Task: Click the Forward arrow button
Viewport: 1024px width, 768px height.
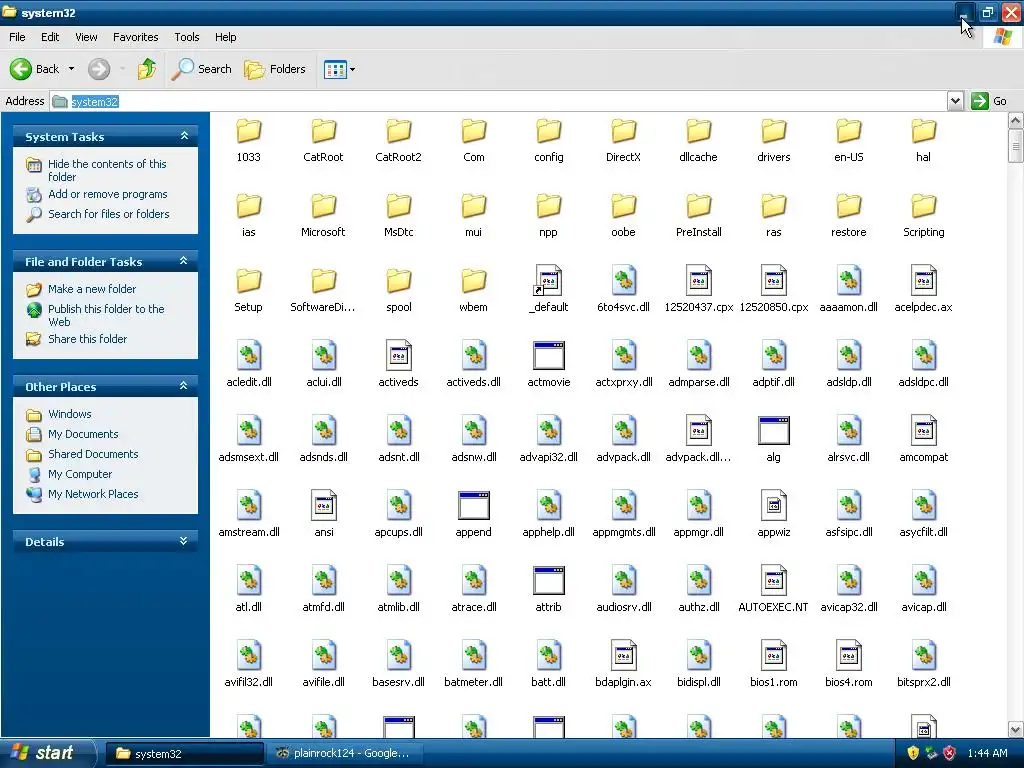Action: coord(99,69)
